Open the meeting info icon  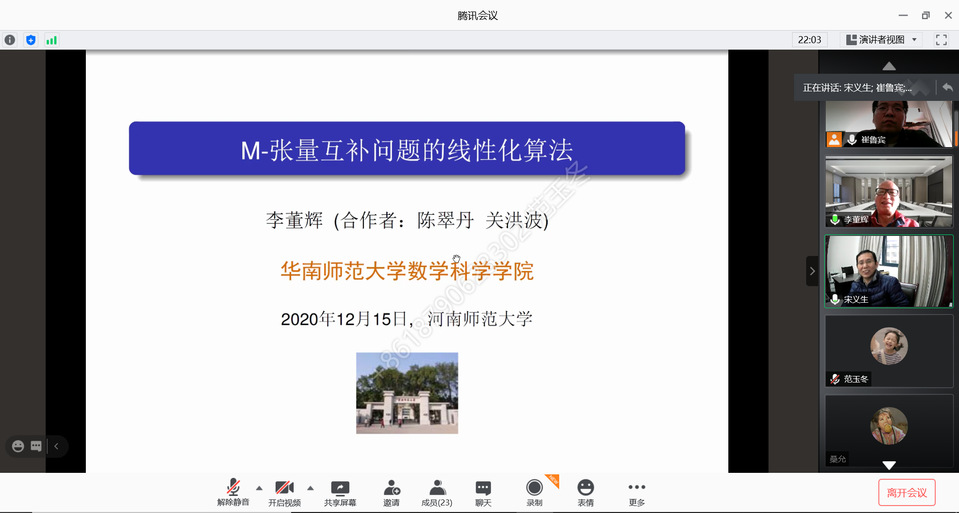coord(10,40)
